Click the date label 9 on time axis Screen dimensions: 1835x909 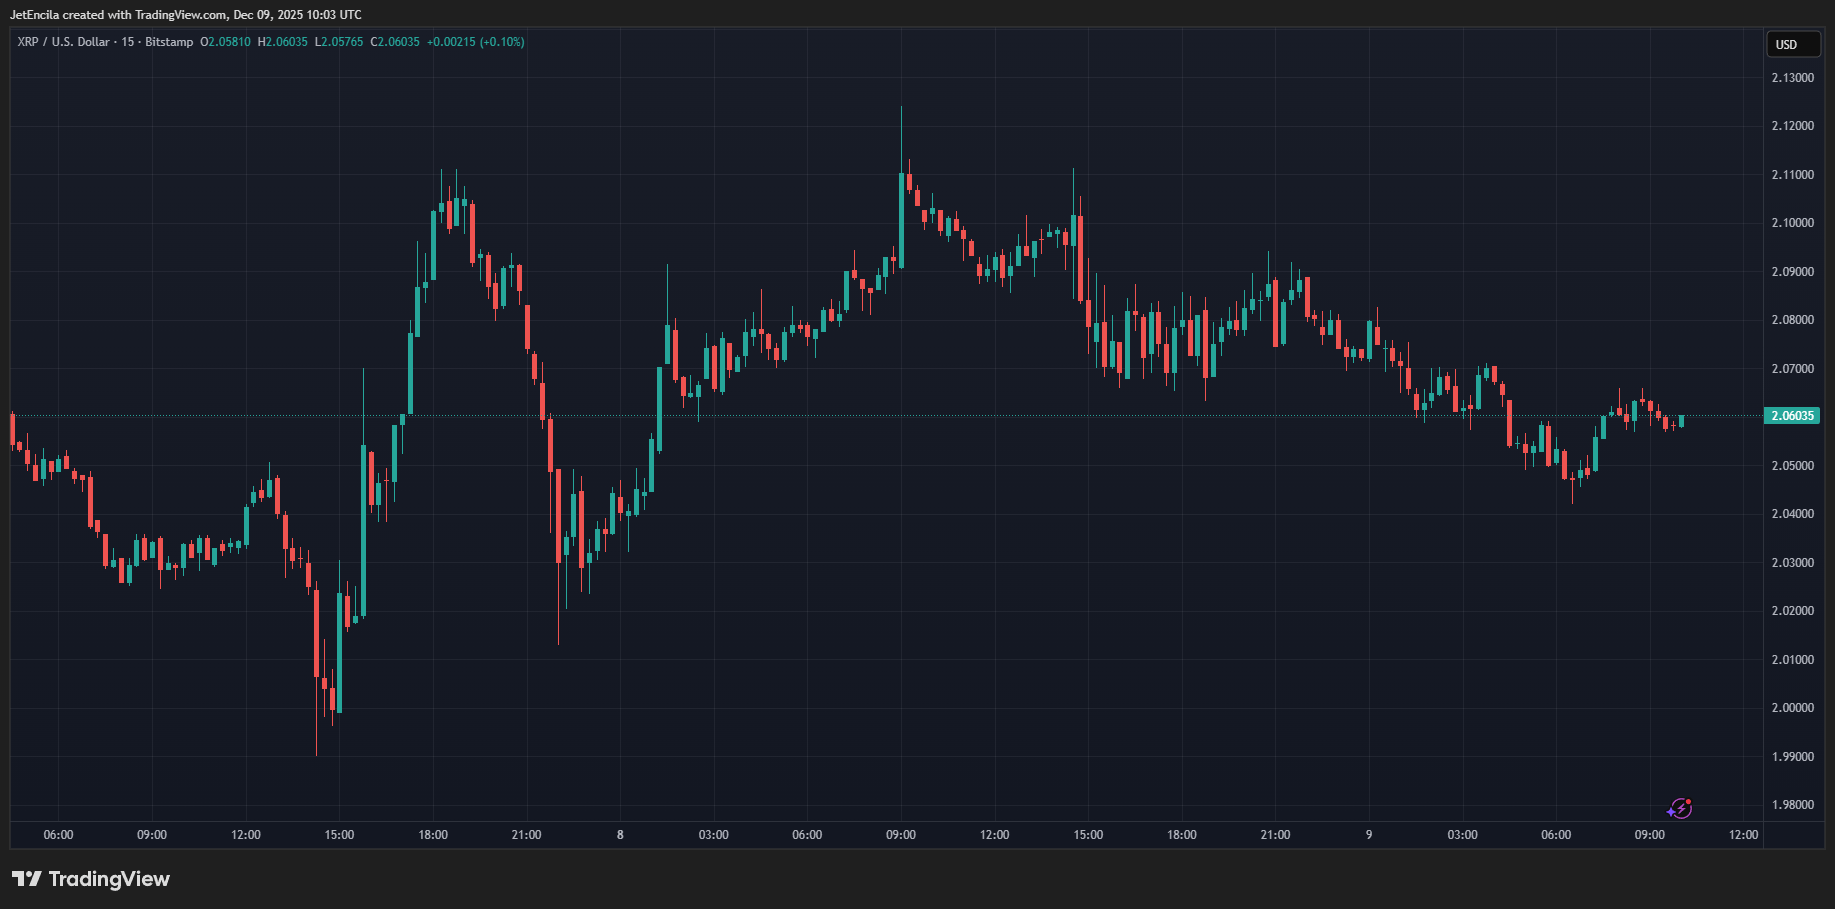coord(1369,835)
